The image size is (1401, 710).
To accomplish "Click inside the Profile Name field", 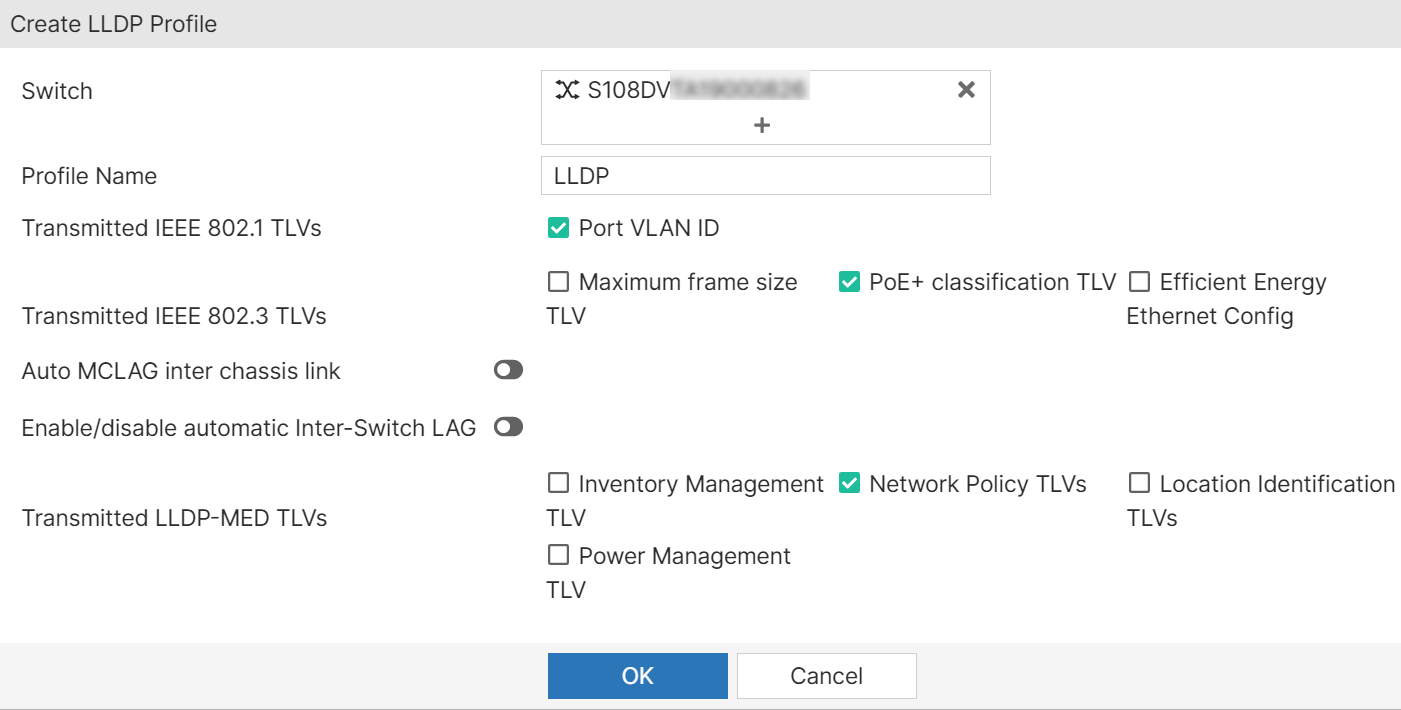I will [765, 175].
